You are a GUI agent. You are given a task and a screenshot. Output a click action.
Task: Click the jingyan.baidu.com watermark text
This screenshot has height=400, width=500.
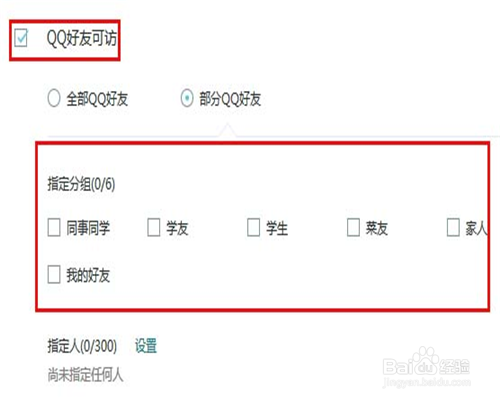click(427, 382)
